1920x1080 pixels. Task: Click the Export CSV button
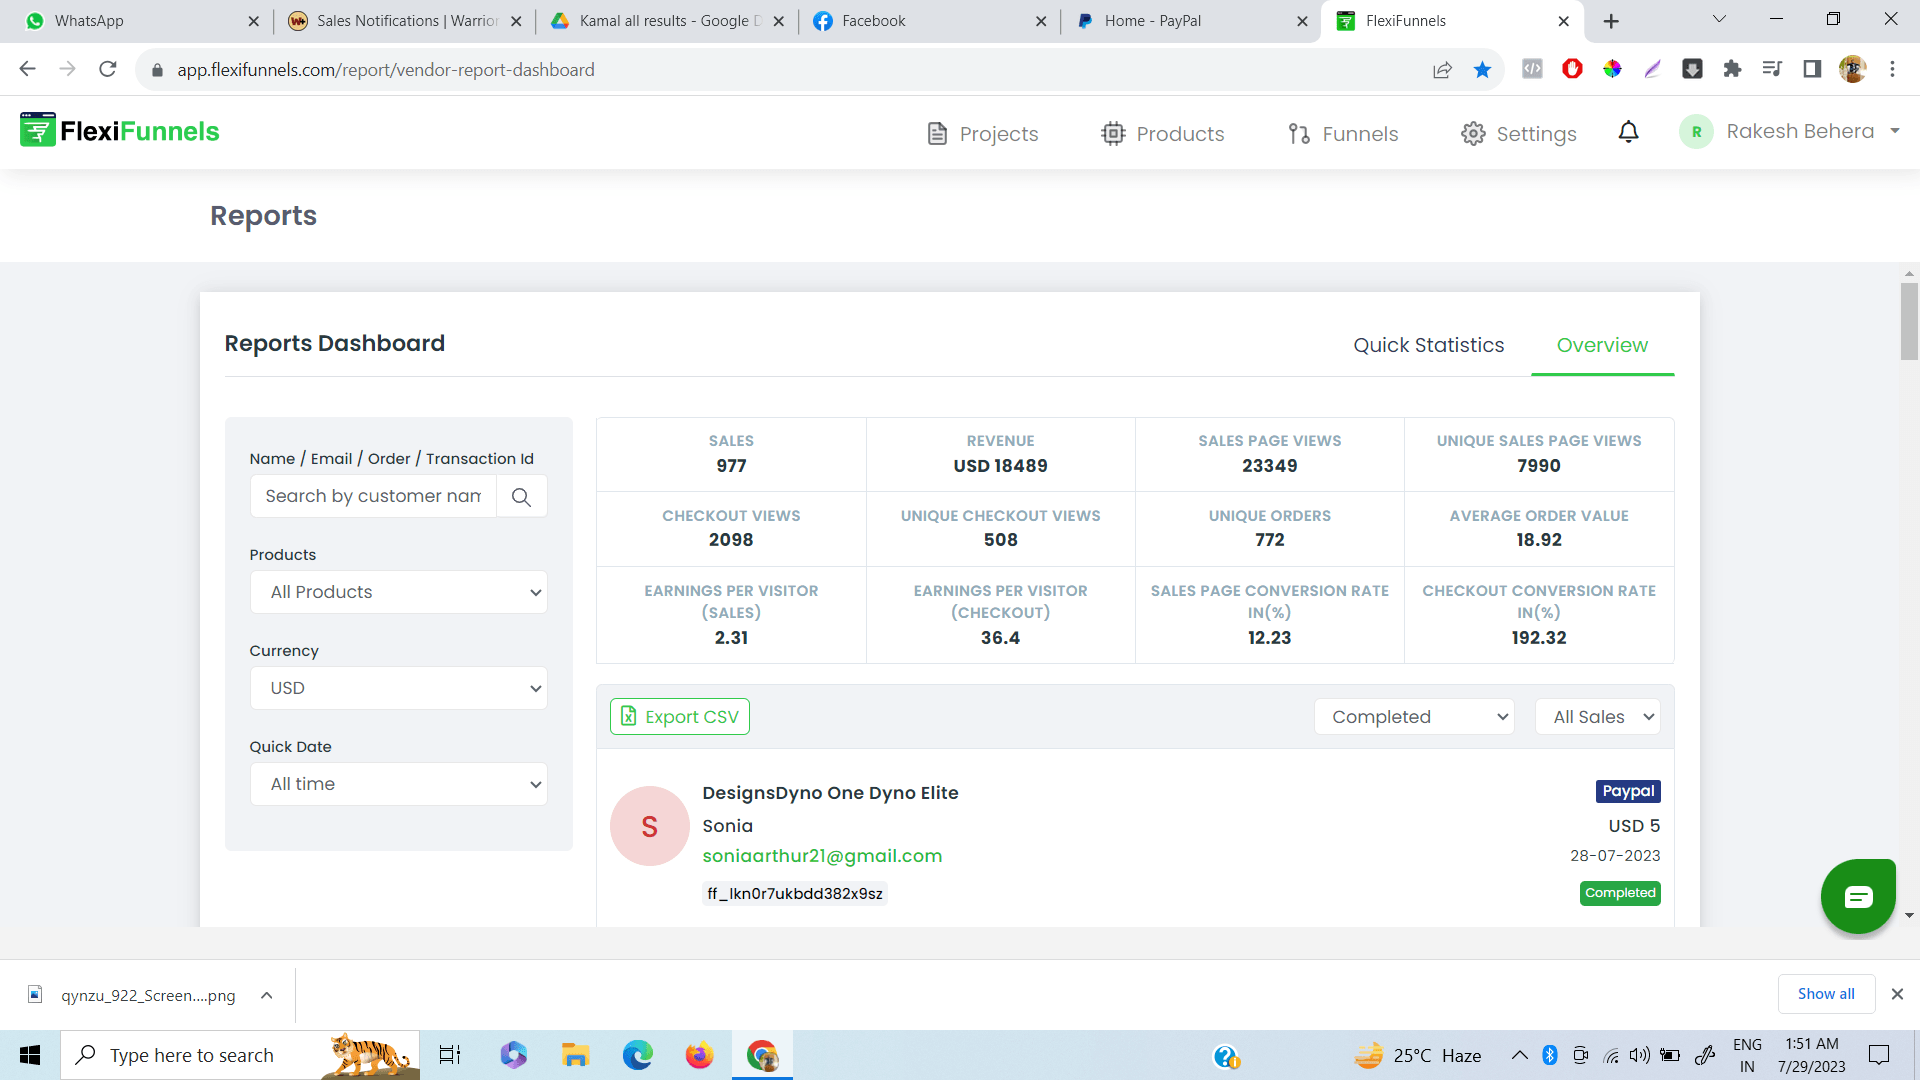pos(680,717)
